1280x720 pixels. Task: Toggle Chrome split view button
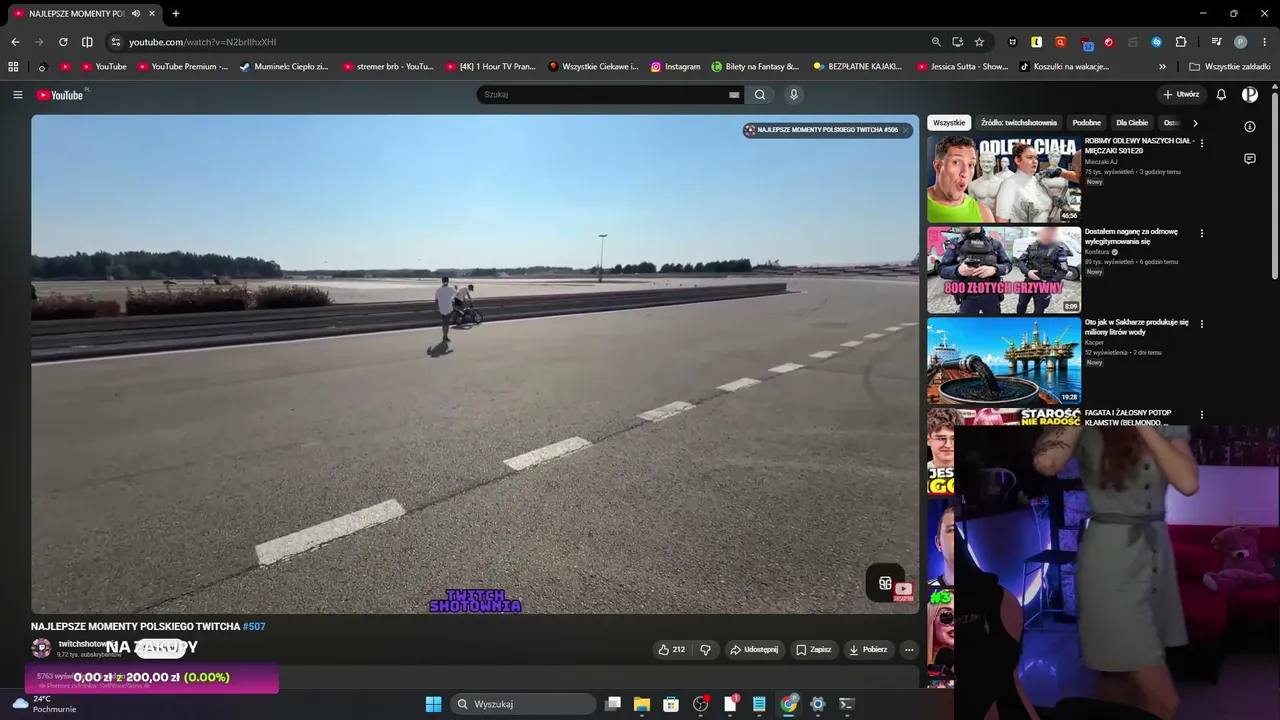[x=87, y=42]
